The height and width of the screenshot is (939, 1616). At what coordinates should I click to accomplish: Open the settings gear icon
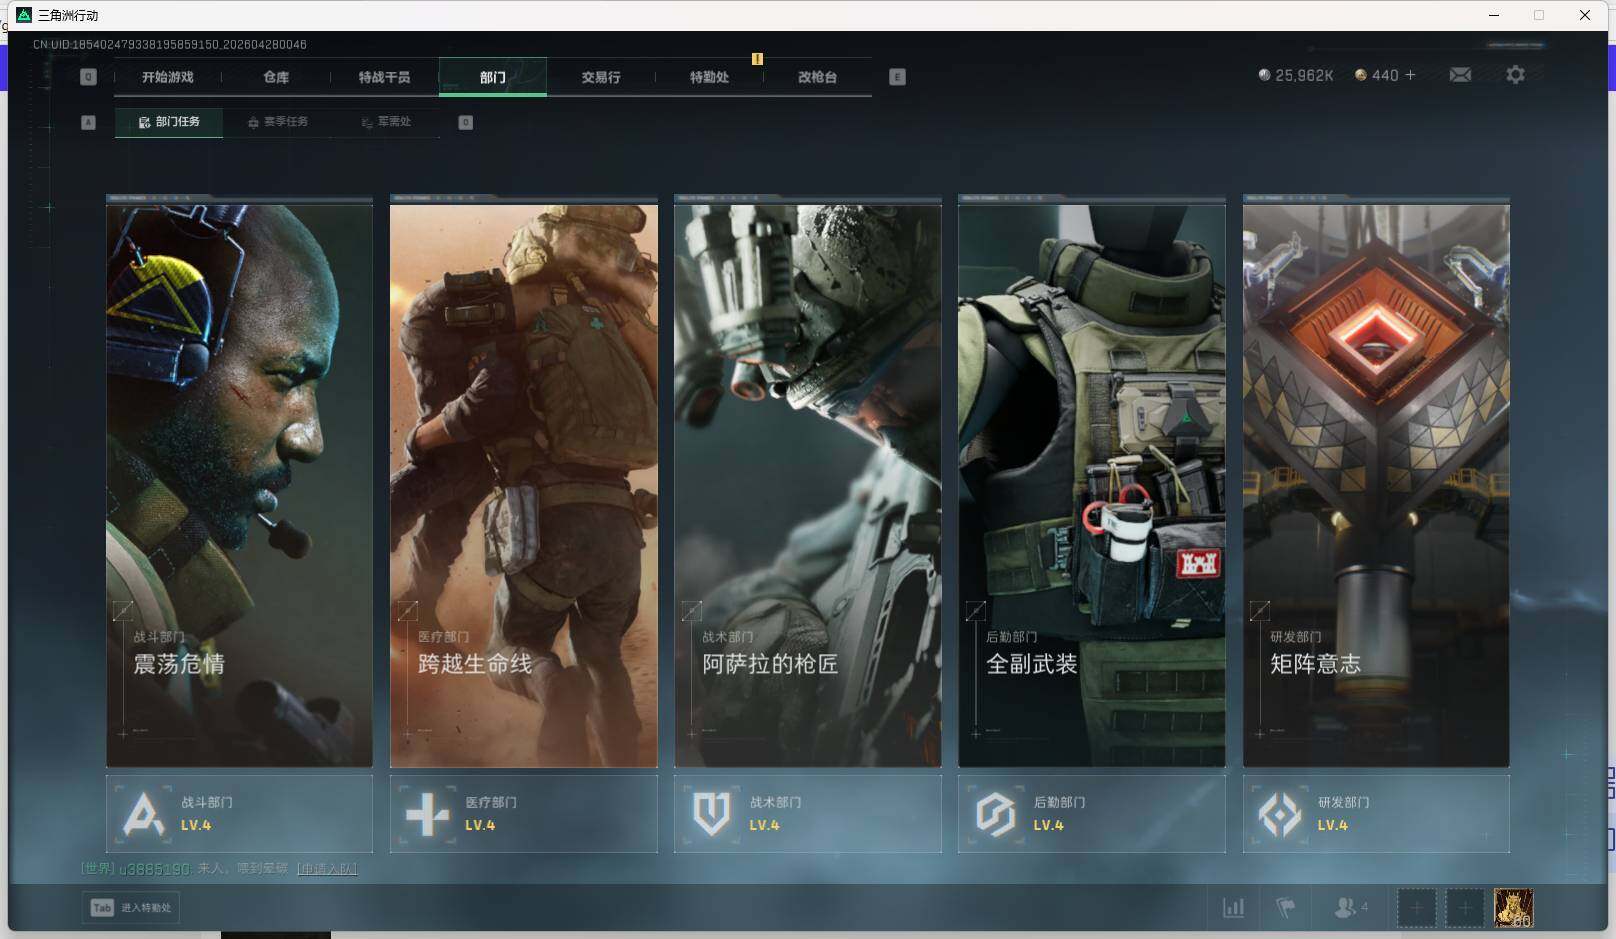tap(1515, 75)
